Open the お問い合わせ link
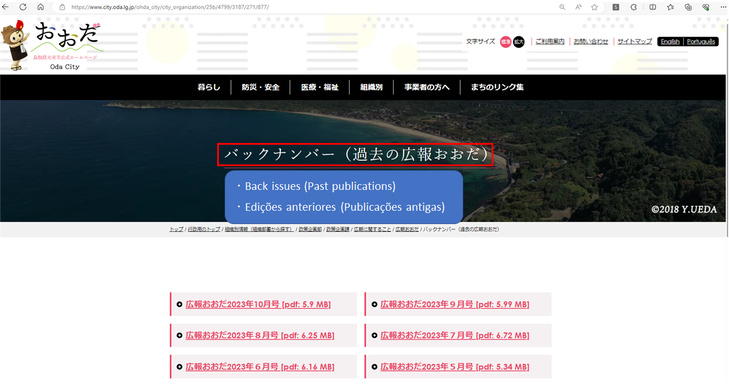The height and width of the screenshot is (385, 729). point(590,41)
